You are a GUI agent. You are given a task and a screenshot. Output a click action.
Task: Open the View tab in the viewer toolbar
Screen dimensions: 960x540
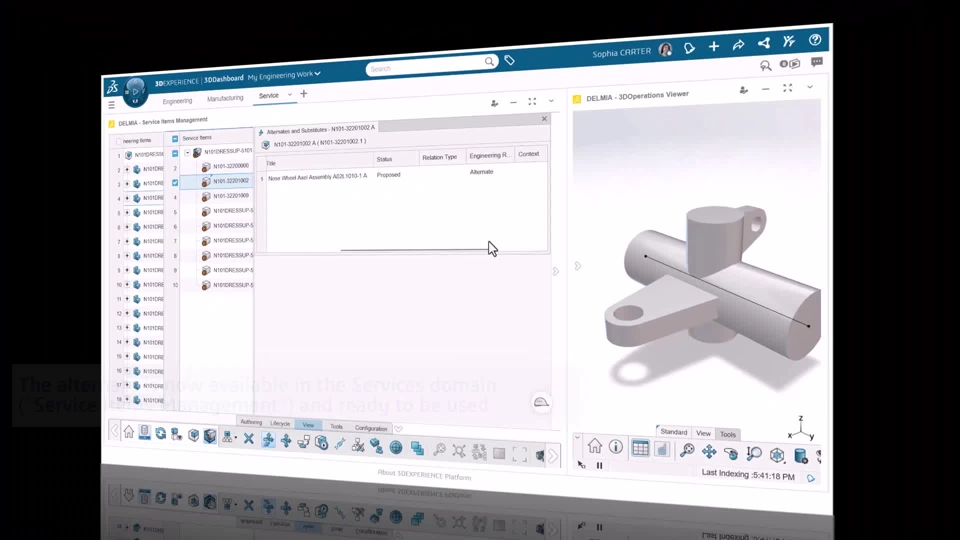pos(703,433)
